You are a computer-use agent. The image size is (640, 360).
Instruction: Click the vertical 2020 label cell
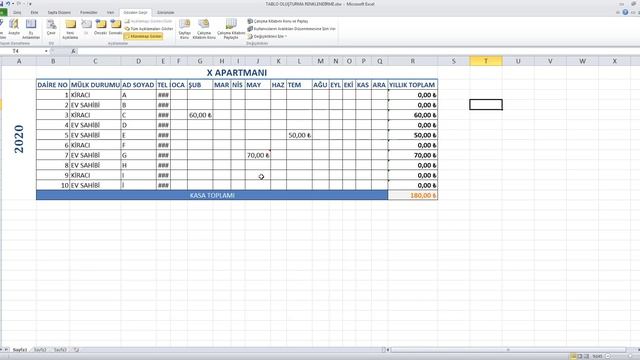point(19,139)
